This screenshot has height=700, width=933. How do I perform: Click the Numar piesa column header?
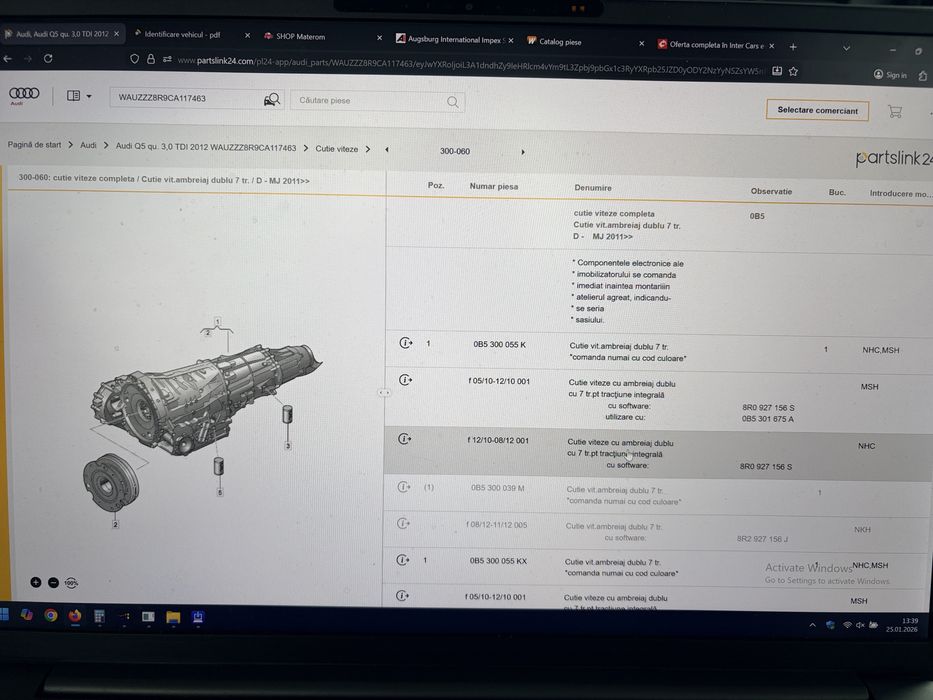coord(494,186)
